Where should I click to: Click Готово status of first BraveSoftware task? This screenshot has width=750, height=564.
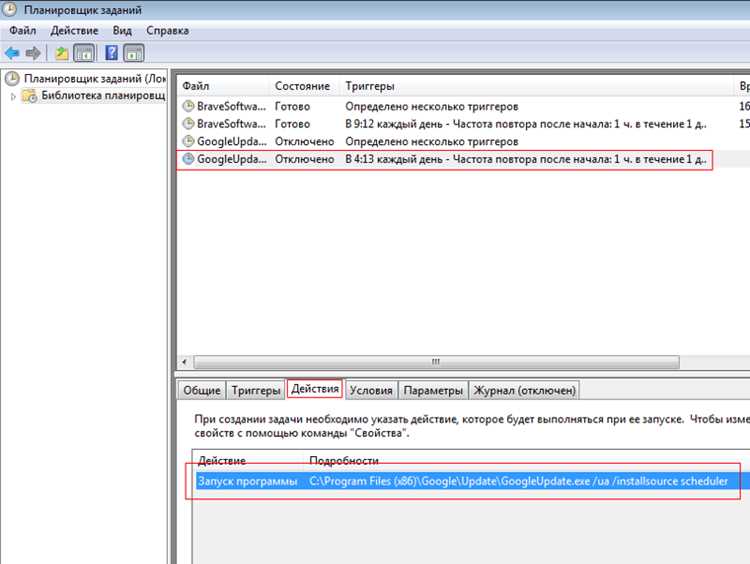[x=292, y=106]
